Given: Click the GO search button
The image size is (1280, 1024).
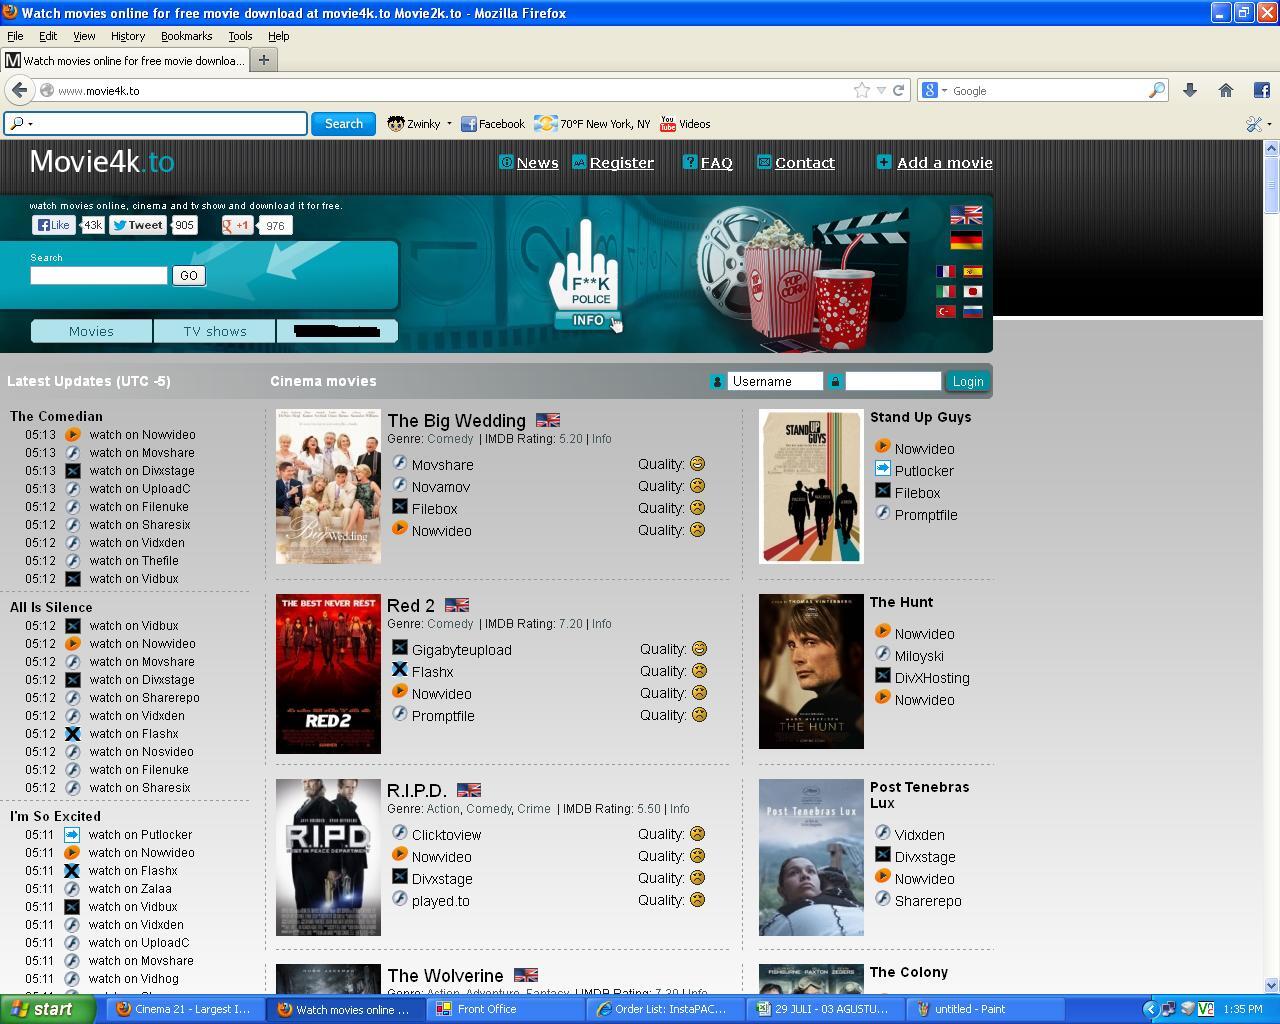Looking at the screenshot, I should 188,275.
